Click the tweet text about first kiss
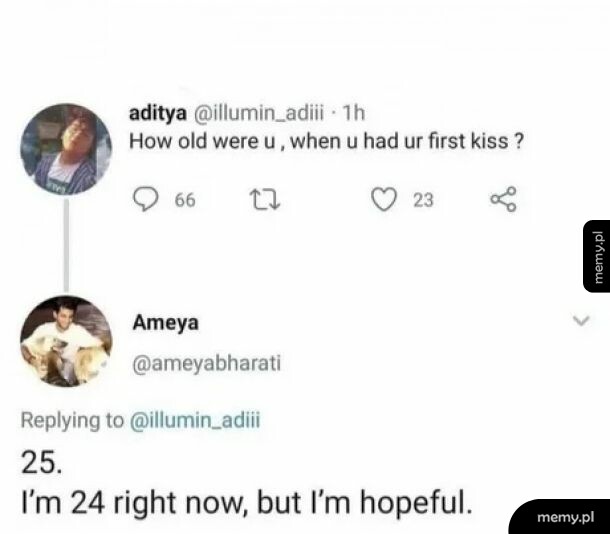Viewport: 610px width, 534px height. 326,141
